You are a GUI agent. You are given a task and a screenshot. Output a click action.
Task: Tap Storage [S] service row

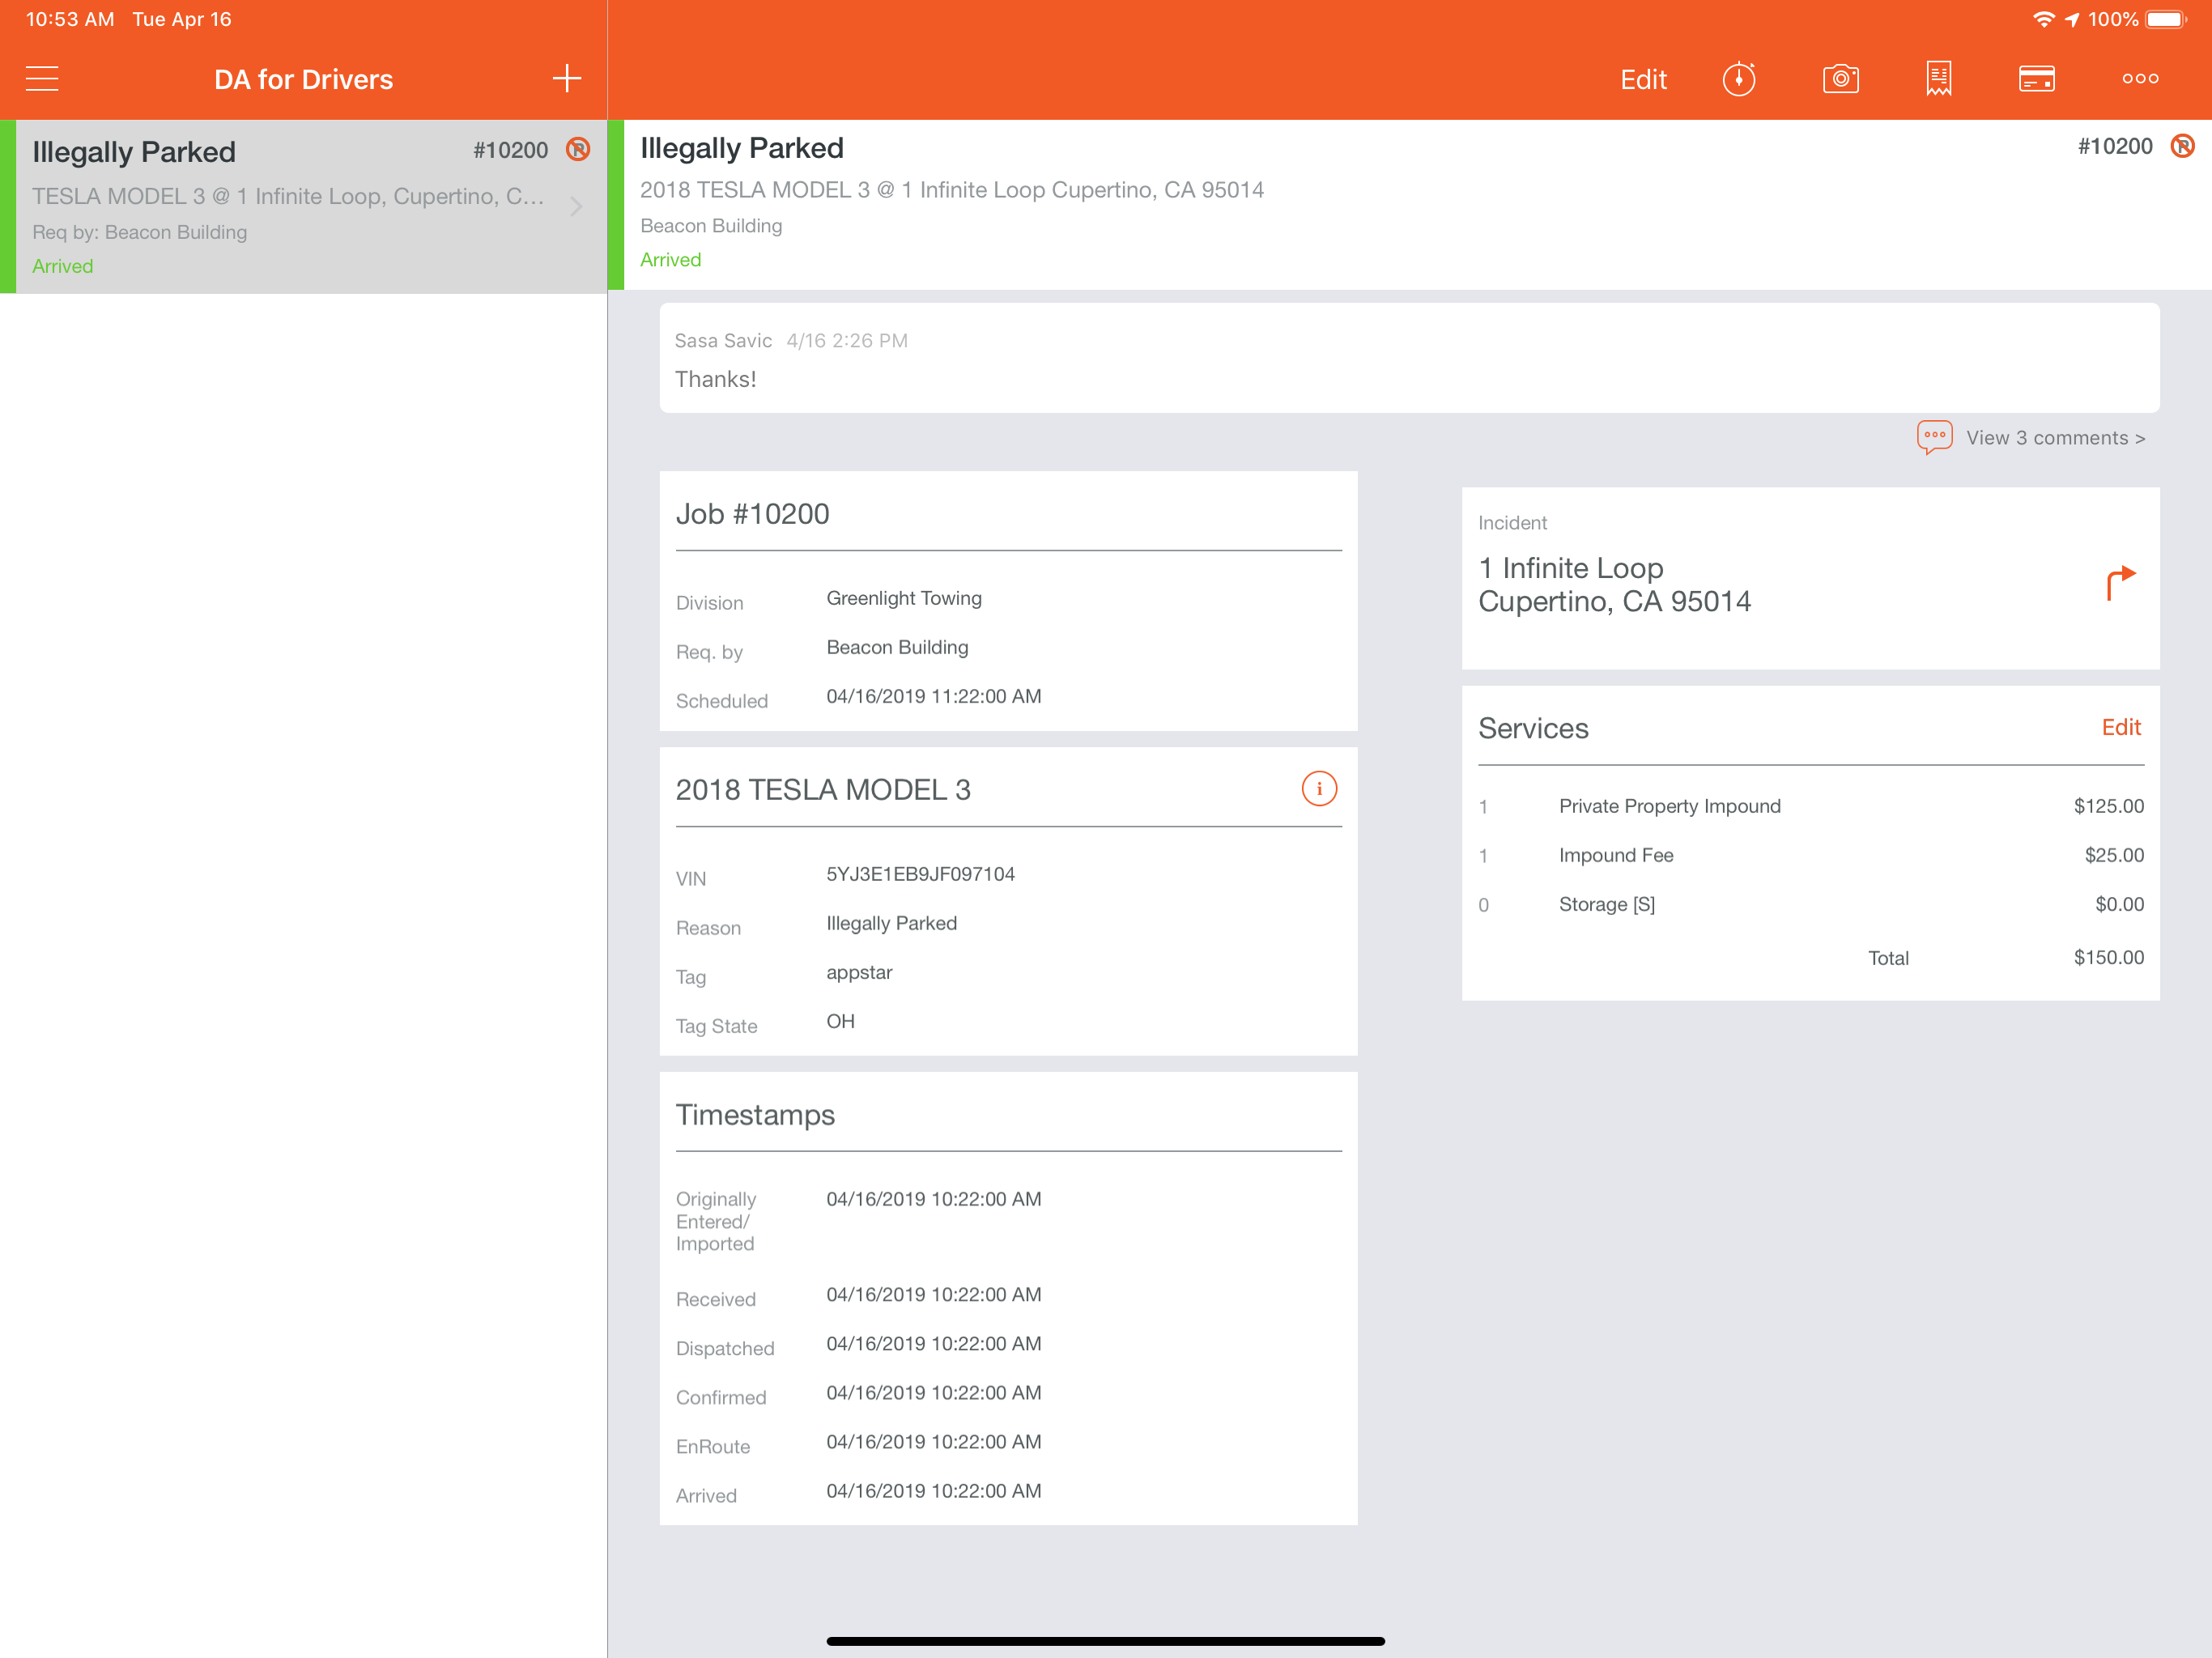pos(1810,904)
